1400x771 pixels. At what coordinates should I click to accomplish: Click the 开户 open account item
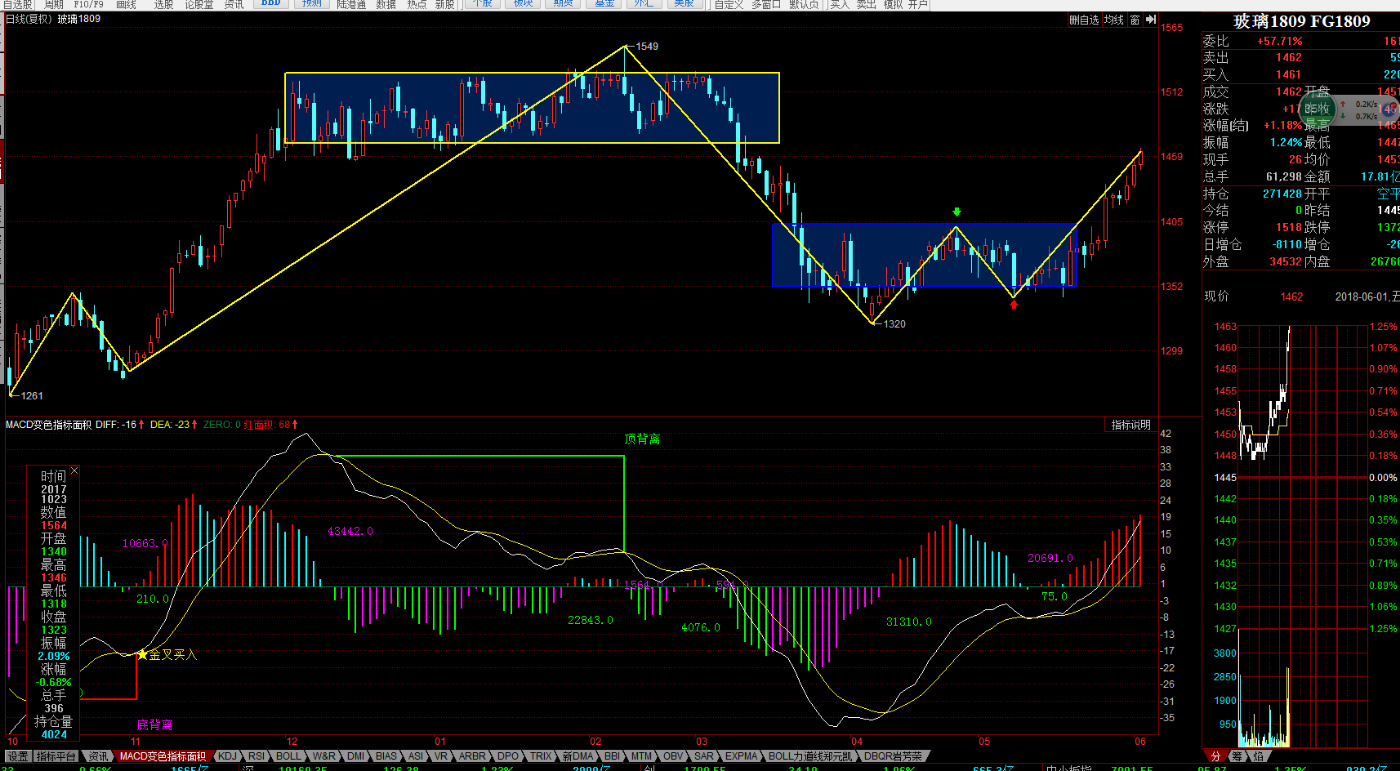(918, 5)
